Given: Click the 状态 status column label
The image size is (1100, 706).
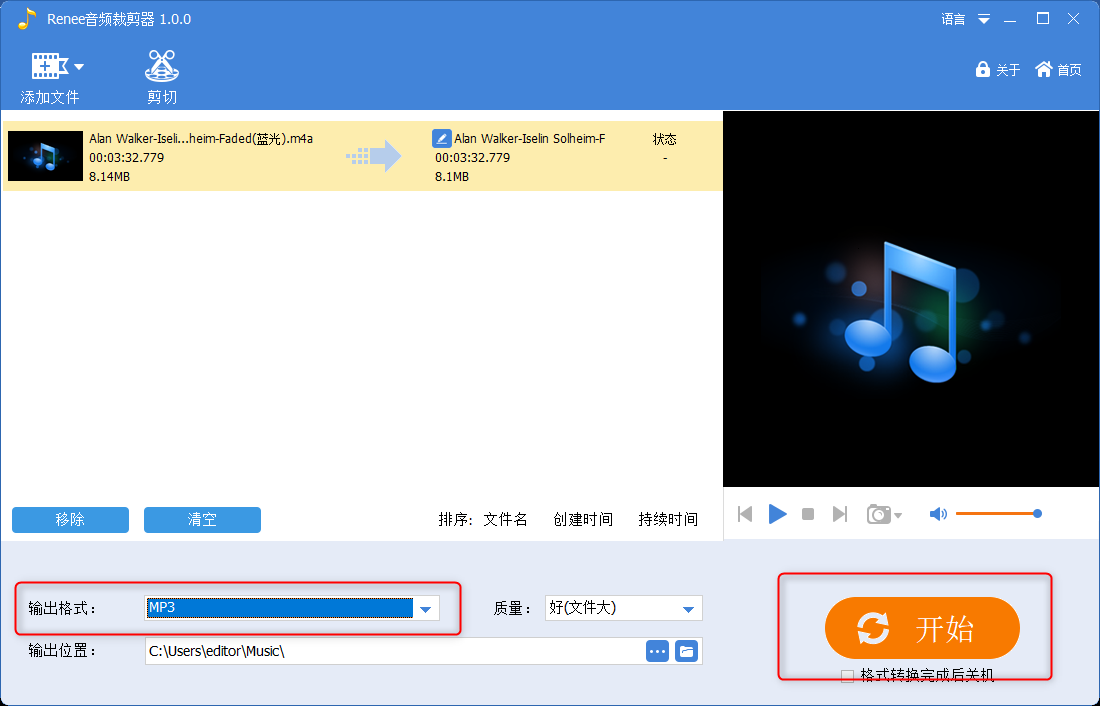Looking at the screenshot, I should click(664, 139).
